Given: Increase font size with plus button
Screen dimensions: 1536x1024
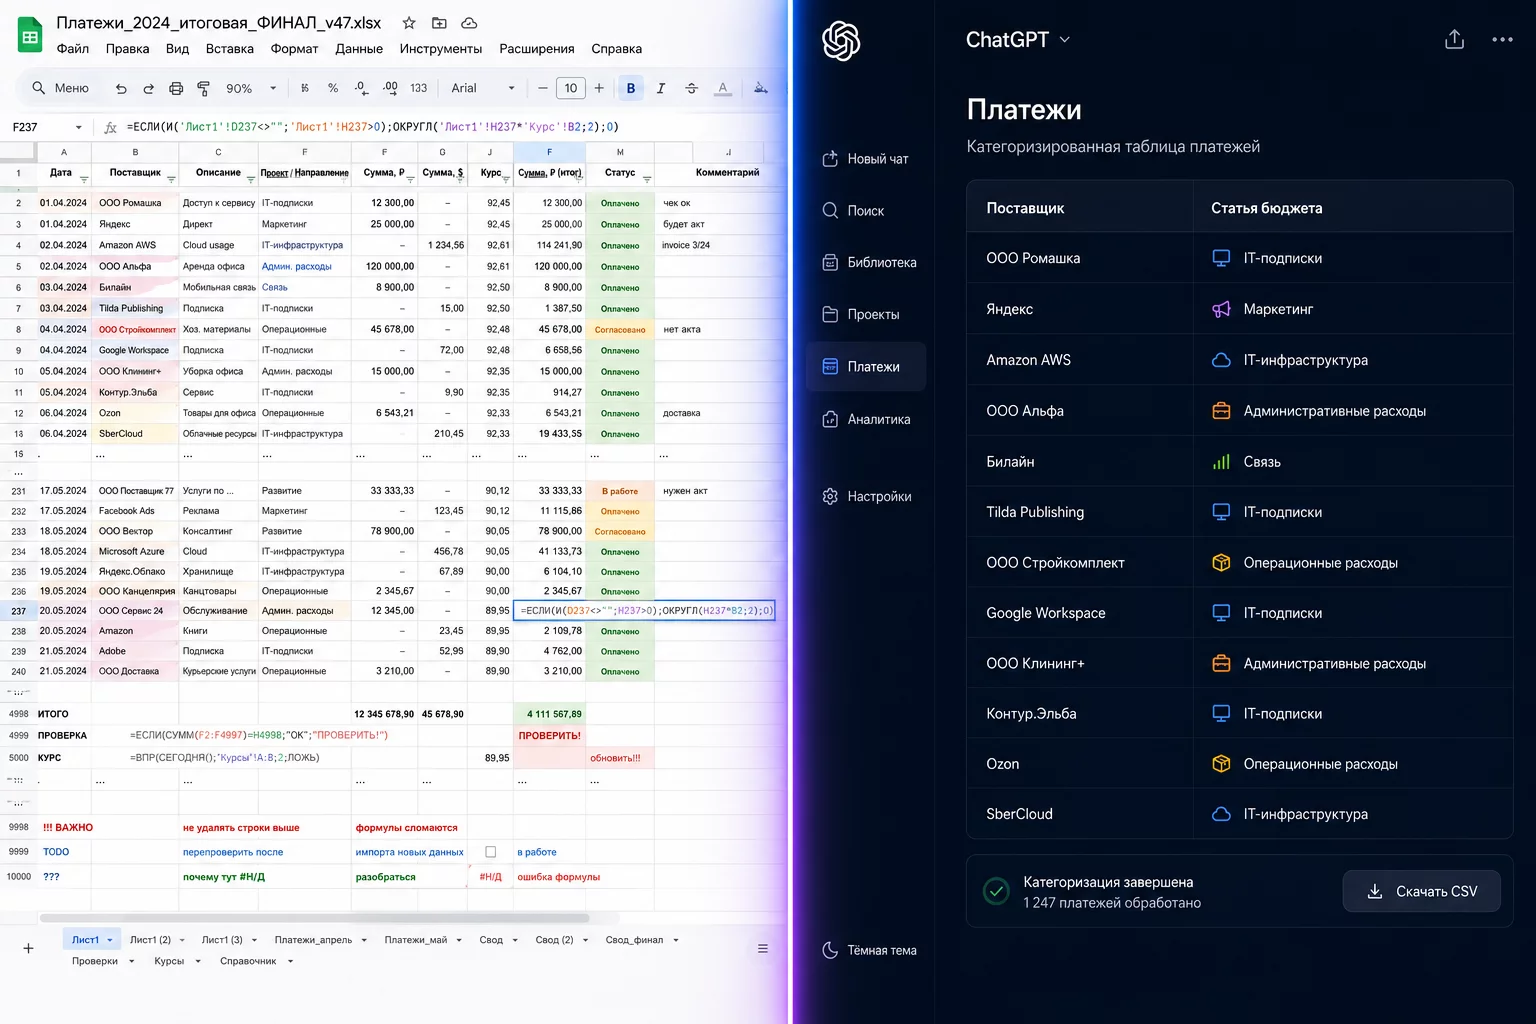Looking at the screenshot, I should (x=599, y=88).
